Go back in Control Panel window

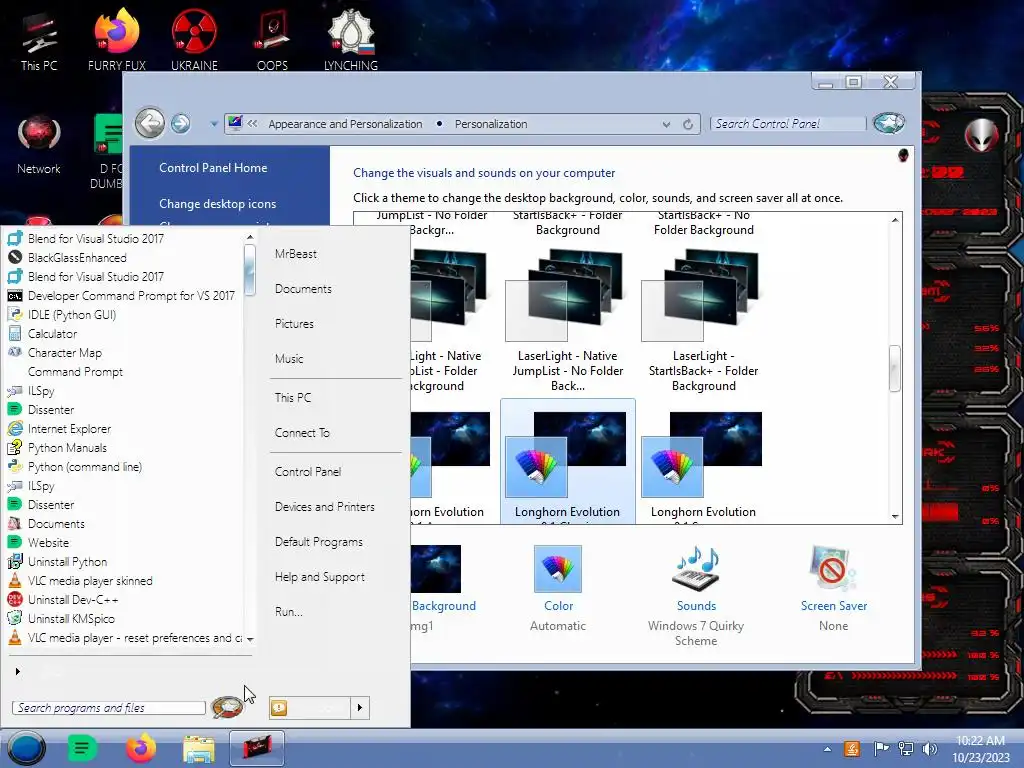(x=150, y=123)
